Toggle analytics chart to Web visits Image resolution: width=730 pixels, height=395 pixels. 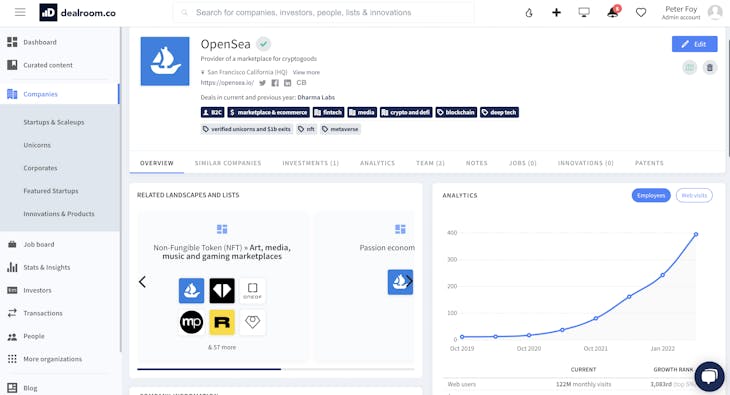click(x=694, y=196)
